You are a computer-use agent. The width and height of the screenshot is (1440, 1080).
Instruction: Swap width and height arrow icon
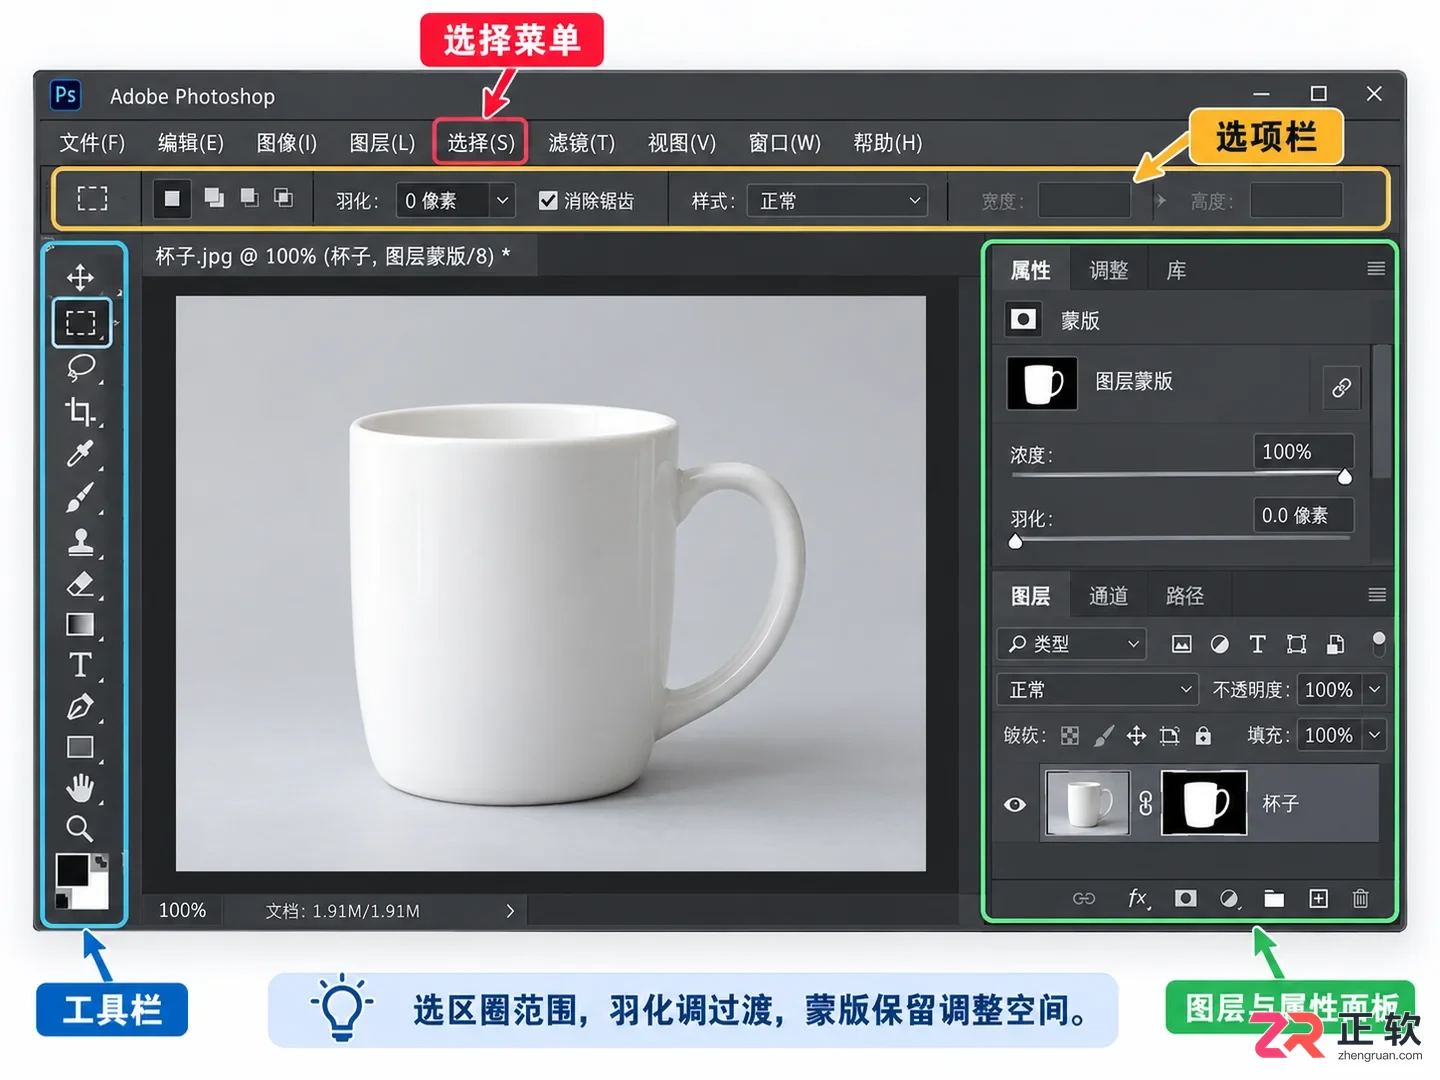click(x=1160, y=200)
